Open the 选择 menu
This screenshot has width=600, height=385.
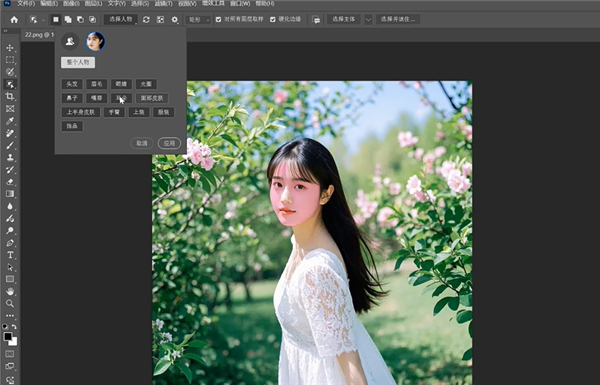point(139,3)
